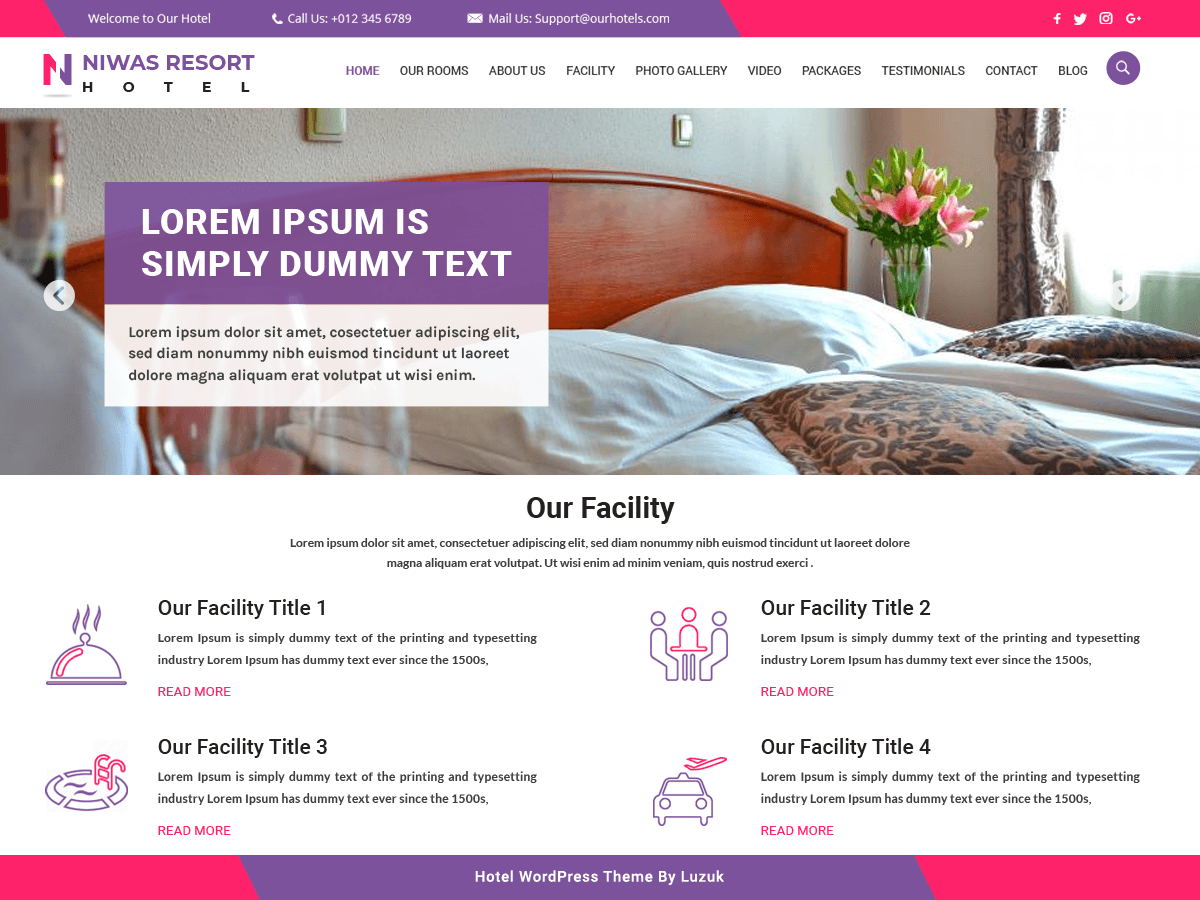Open the Facebook social icon
The width and height of the screenshot is (1200, 900).
(1057, 18)
